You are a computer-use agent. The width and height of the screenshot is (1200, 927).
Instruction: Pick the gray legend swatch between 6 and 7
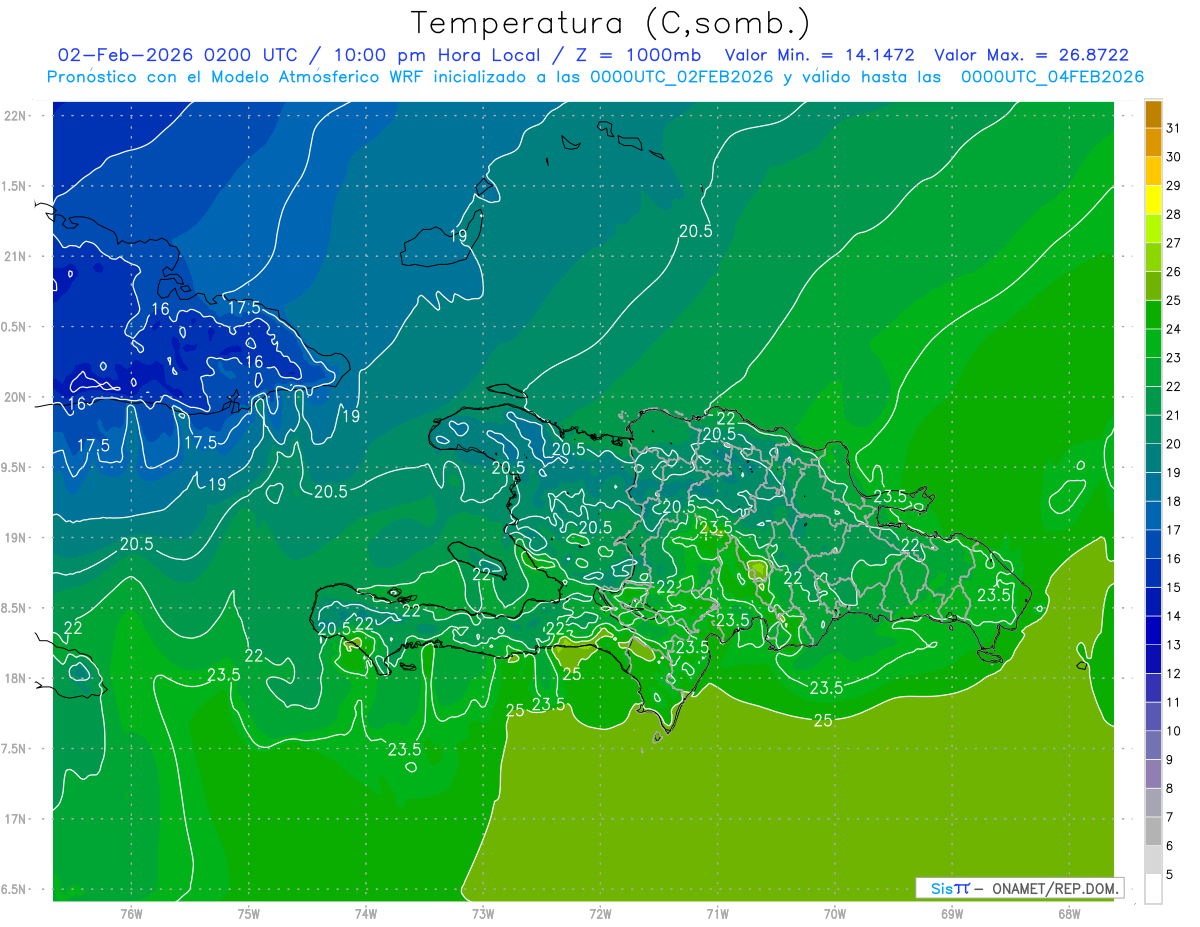[x=1153, y=831]
